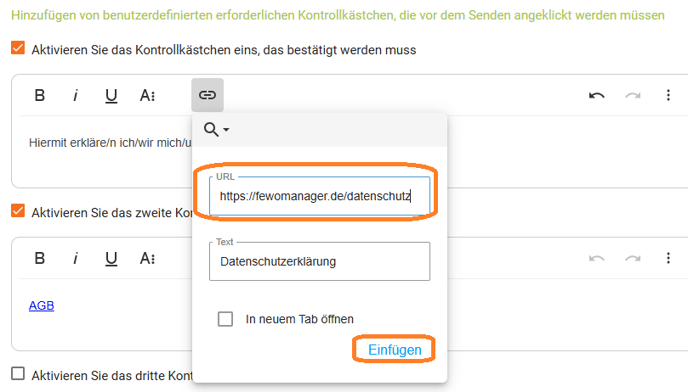Click the Einfügen button

tap(394, 350)
